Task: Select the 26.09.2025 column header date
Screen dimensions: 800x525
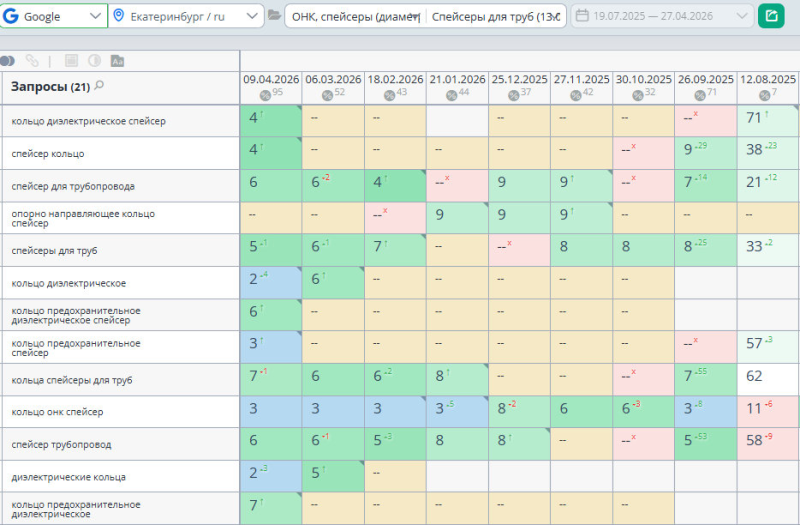Action: 706,80
